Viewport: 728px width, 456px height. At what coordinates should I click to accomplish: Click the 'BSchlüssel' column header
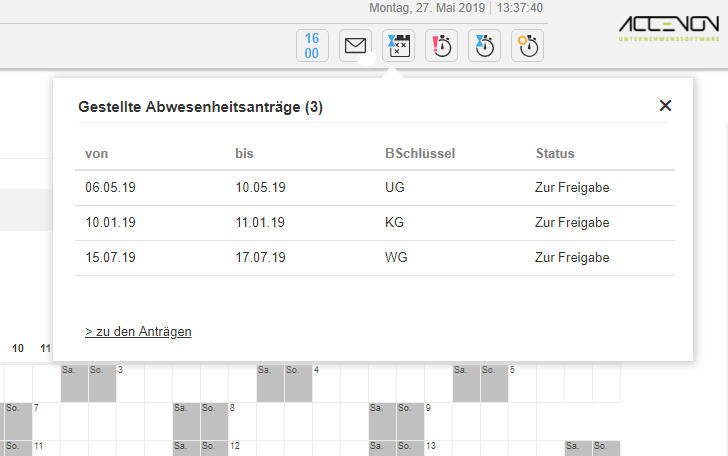tap(419, 153)
